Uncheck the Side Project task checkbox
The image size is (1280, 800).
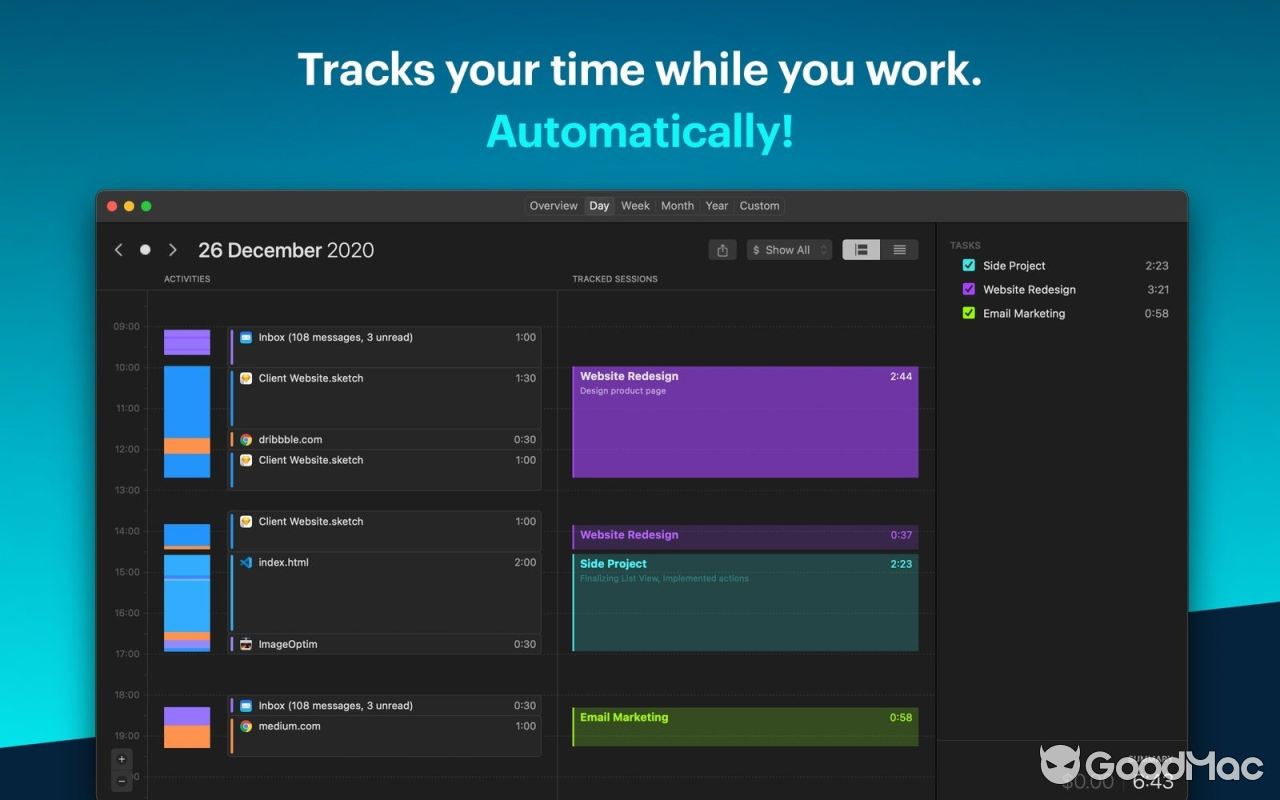(968, 265)
